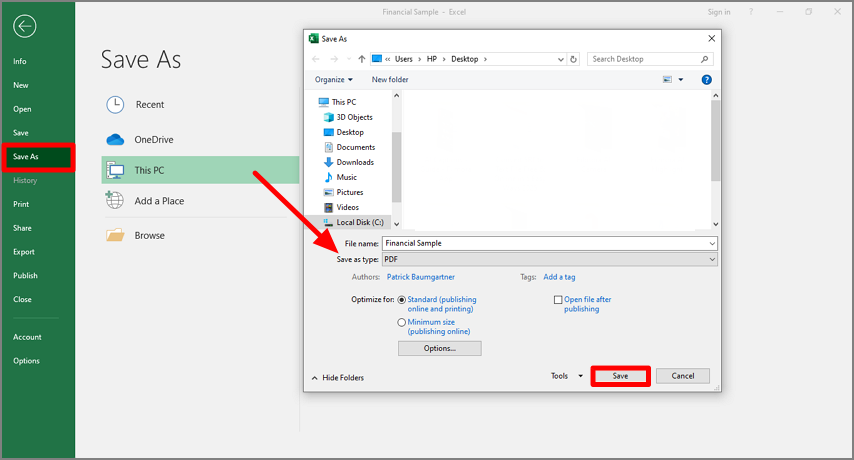Click the New folder button
Viewport: 854px width, 460px height.
pos(390,79)
